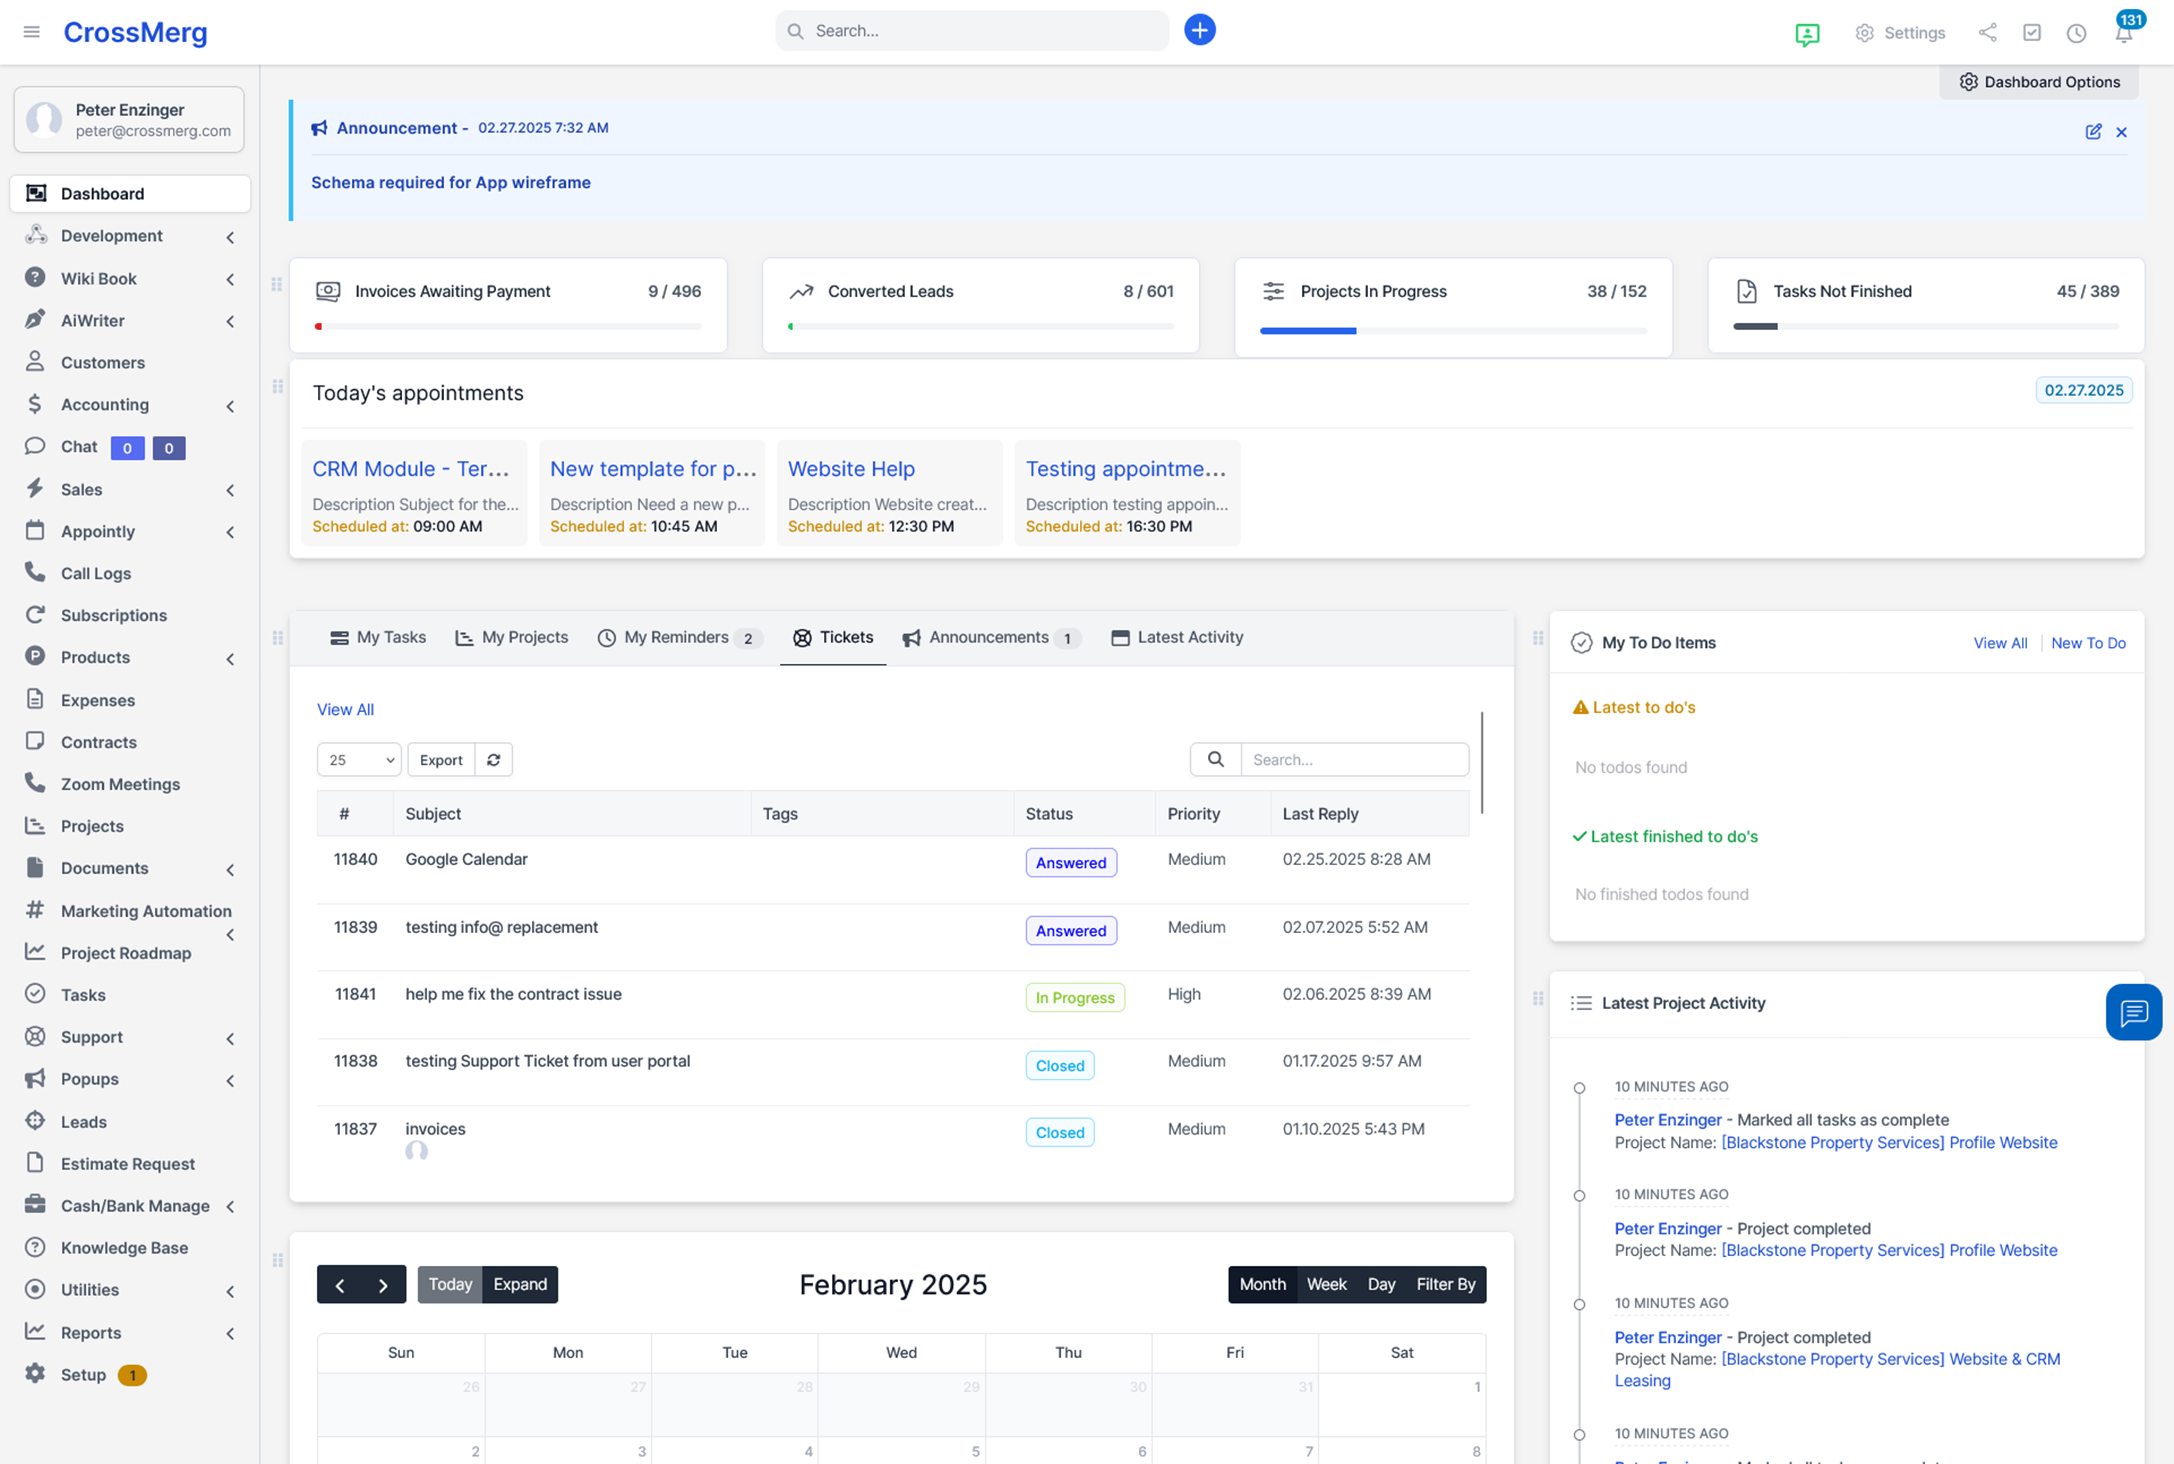Image resolution: width=2174 pixels, height=1464 pixels.
Task: Switch calendar to Day view
Action: point(1381,1284)
